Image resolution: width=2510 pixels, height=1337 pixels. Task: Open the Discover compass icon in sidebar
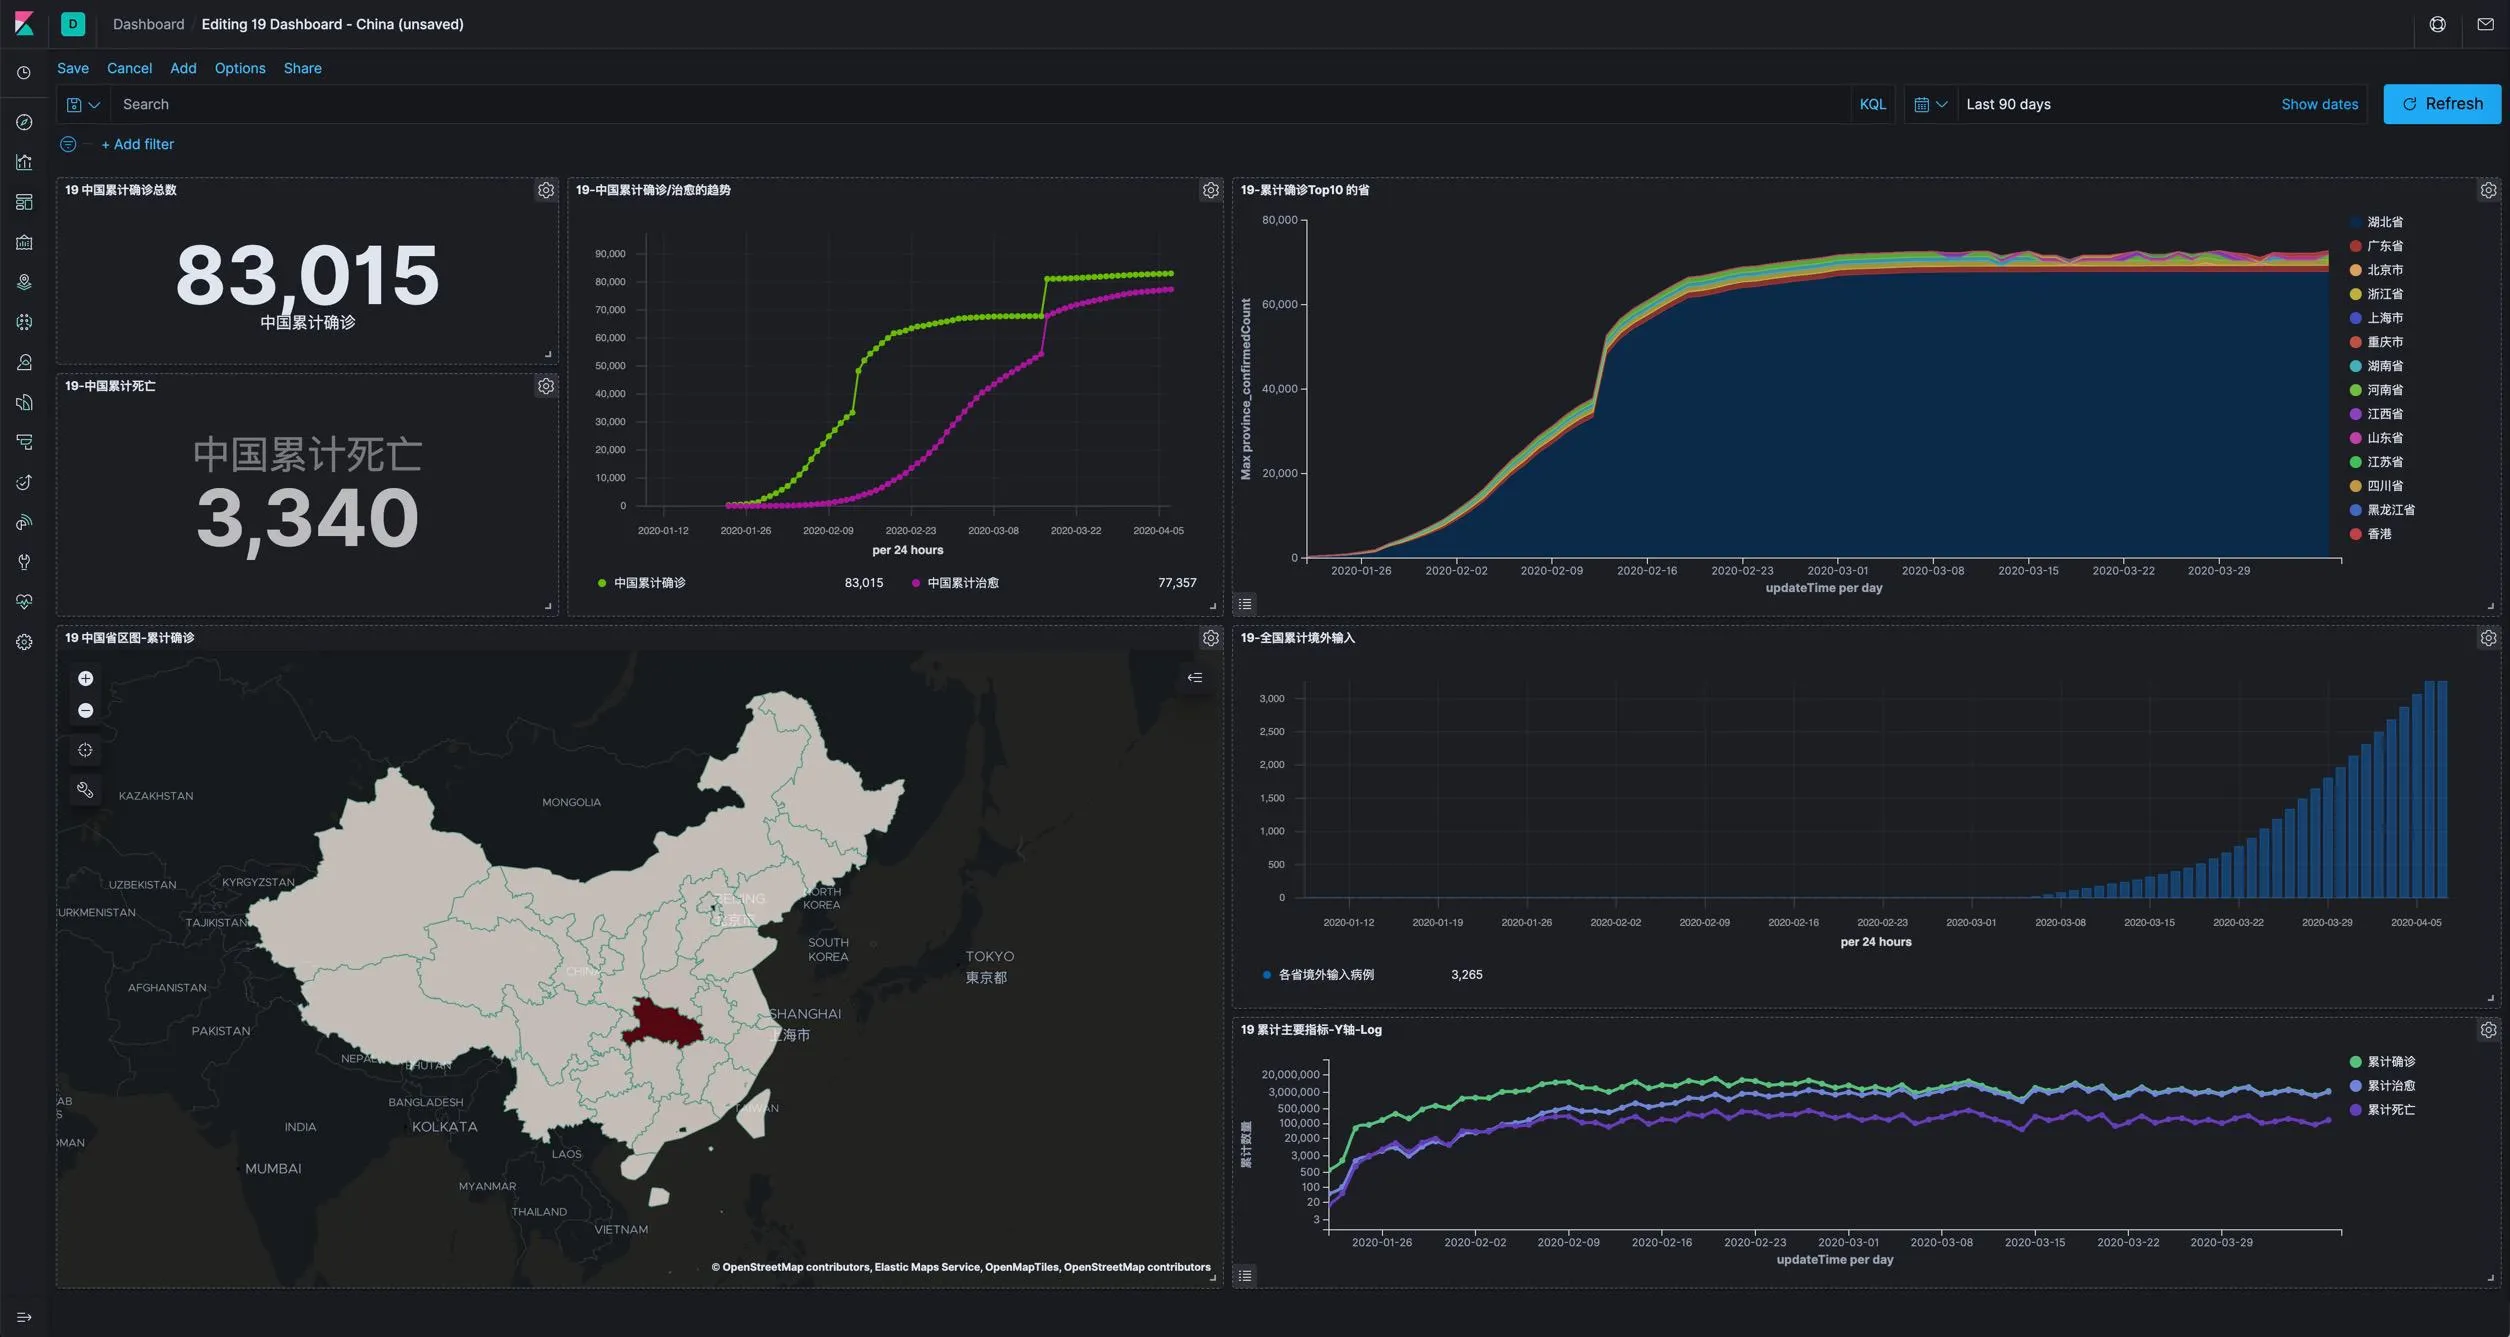(x=24, y=122)
